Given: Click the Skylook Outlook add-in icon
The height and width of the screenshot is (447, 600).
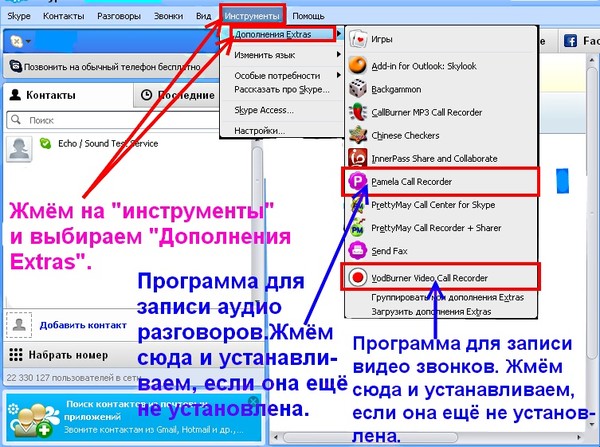Looking at the screenshot, I should tap(358, 65).
